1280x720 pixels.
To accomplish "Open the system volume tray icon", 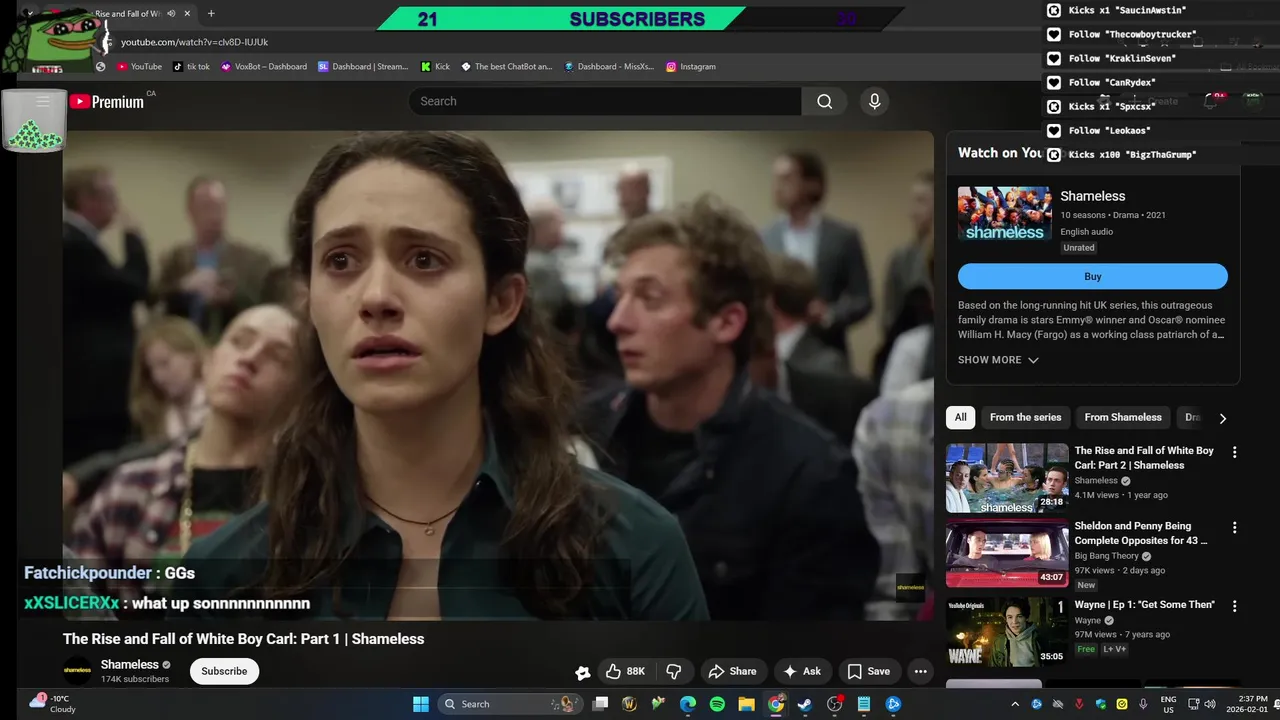I will coord(1211,704).
